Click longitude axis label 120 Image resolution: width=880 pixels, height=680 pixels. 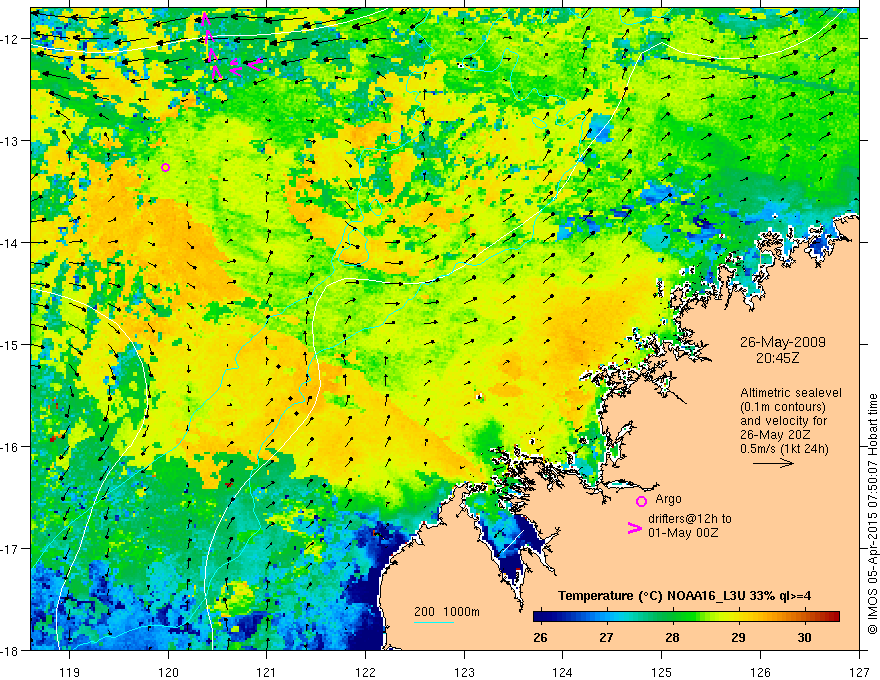(x=168, y=672)
